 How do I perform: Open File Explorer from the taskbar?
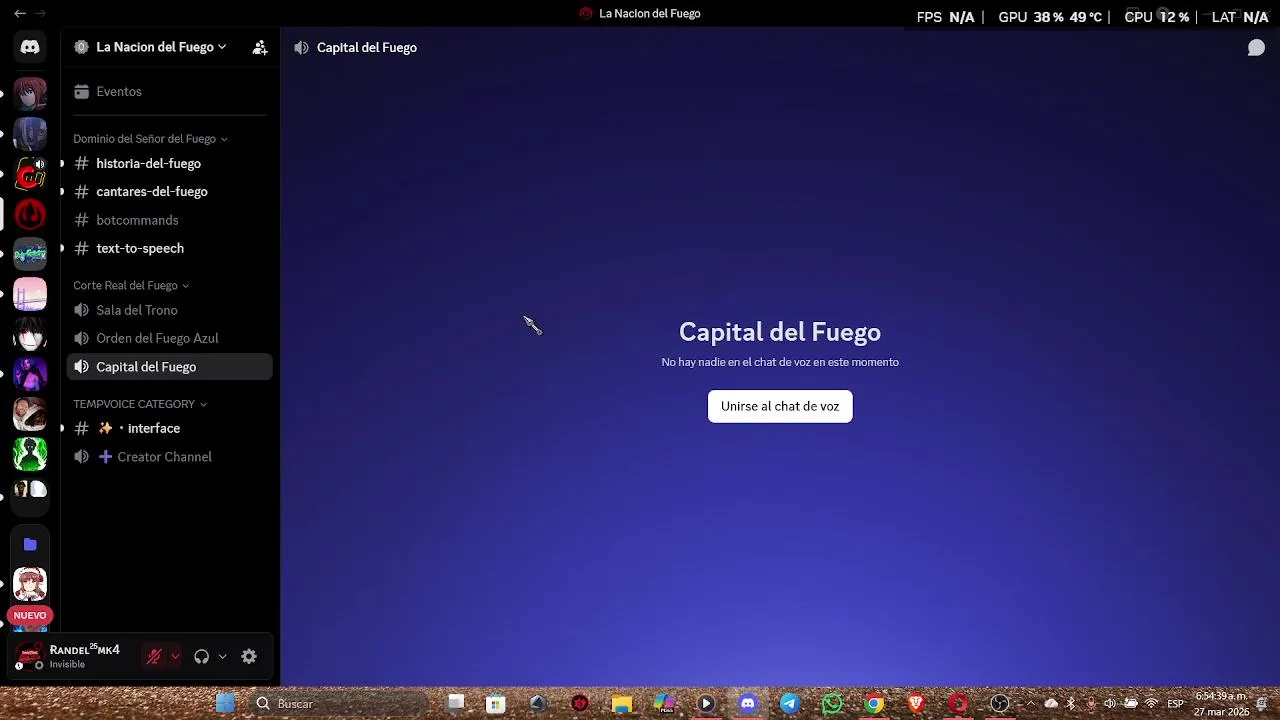point(622,704)
